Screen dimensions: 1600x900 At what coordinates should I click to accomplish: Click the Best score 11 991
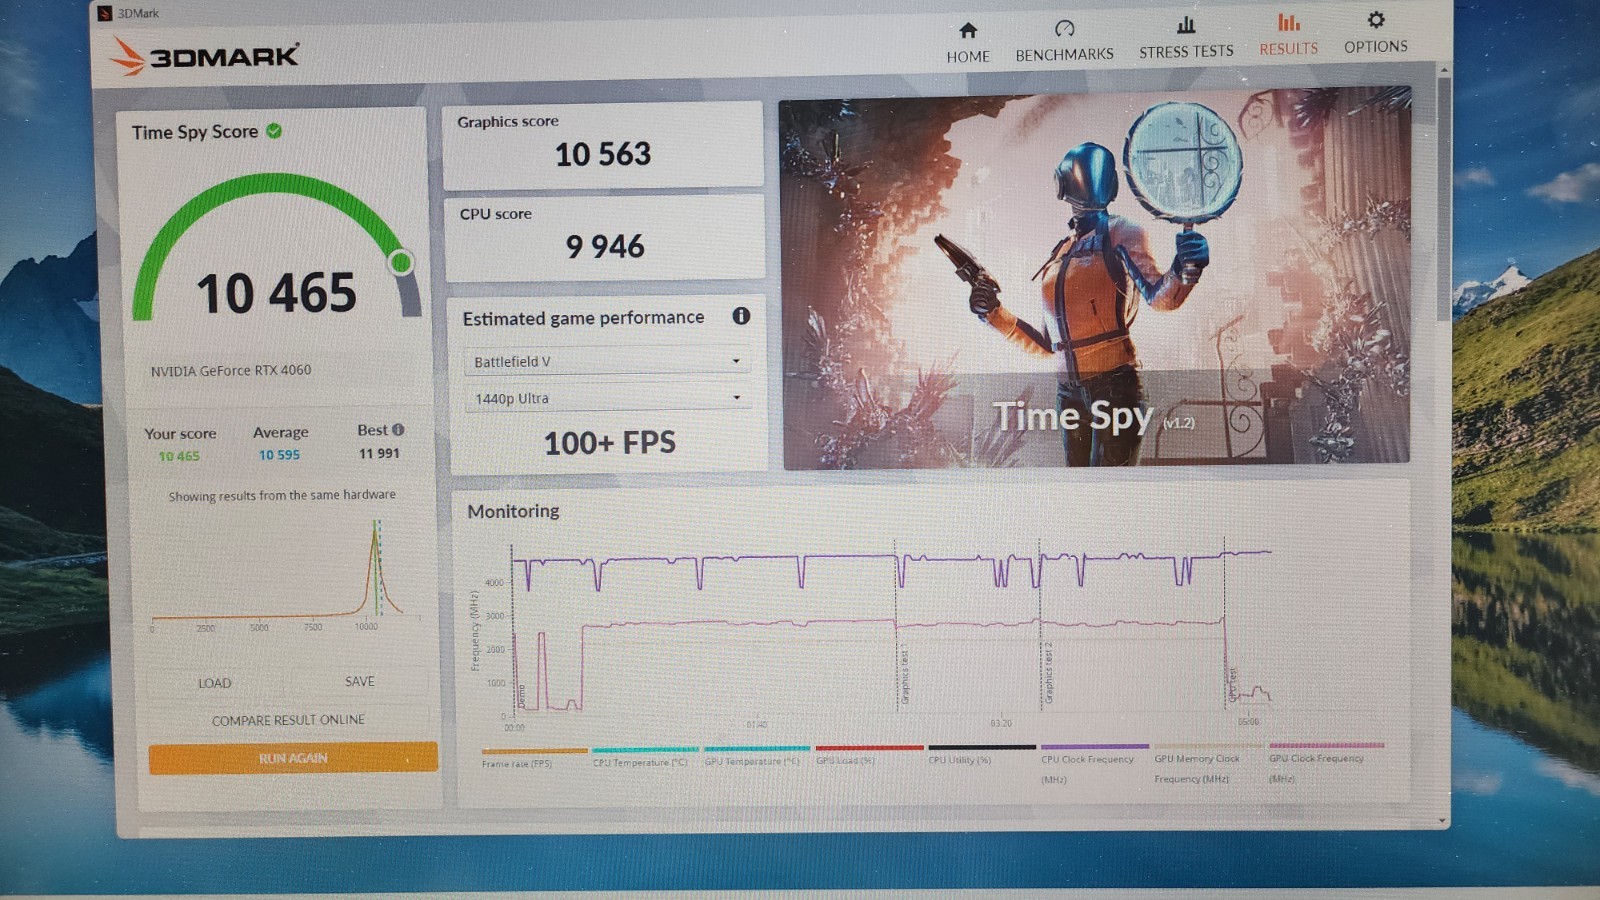(x=379, y=453)
